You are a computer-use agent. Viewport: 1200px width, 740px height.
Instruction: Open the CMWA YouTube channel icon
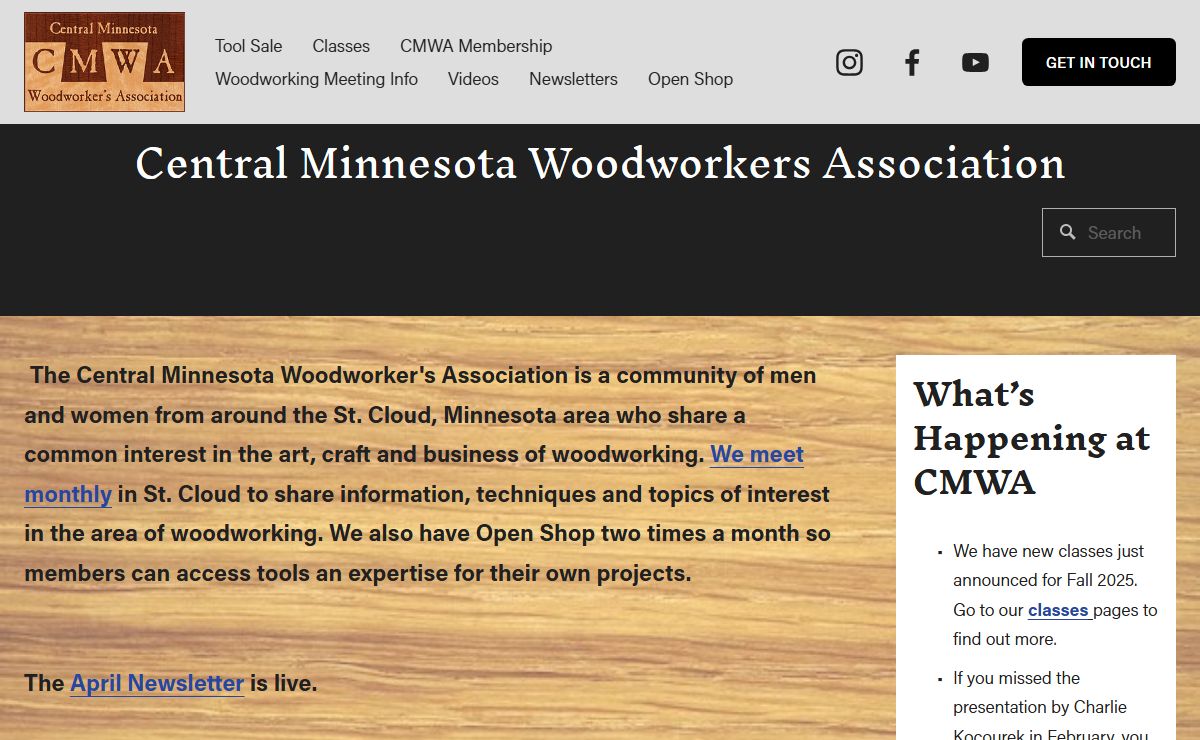pos(975,62)
